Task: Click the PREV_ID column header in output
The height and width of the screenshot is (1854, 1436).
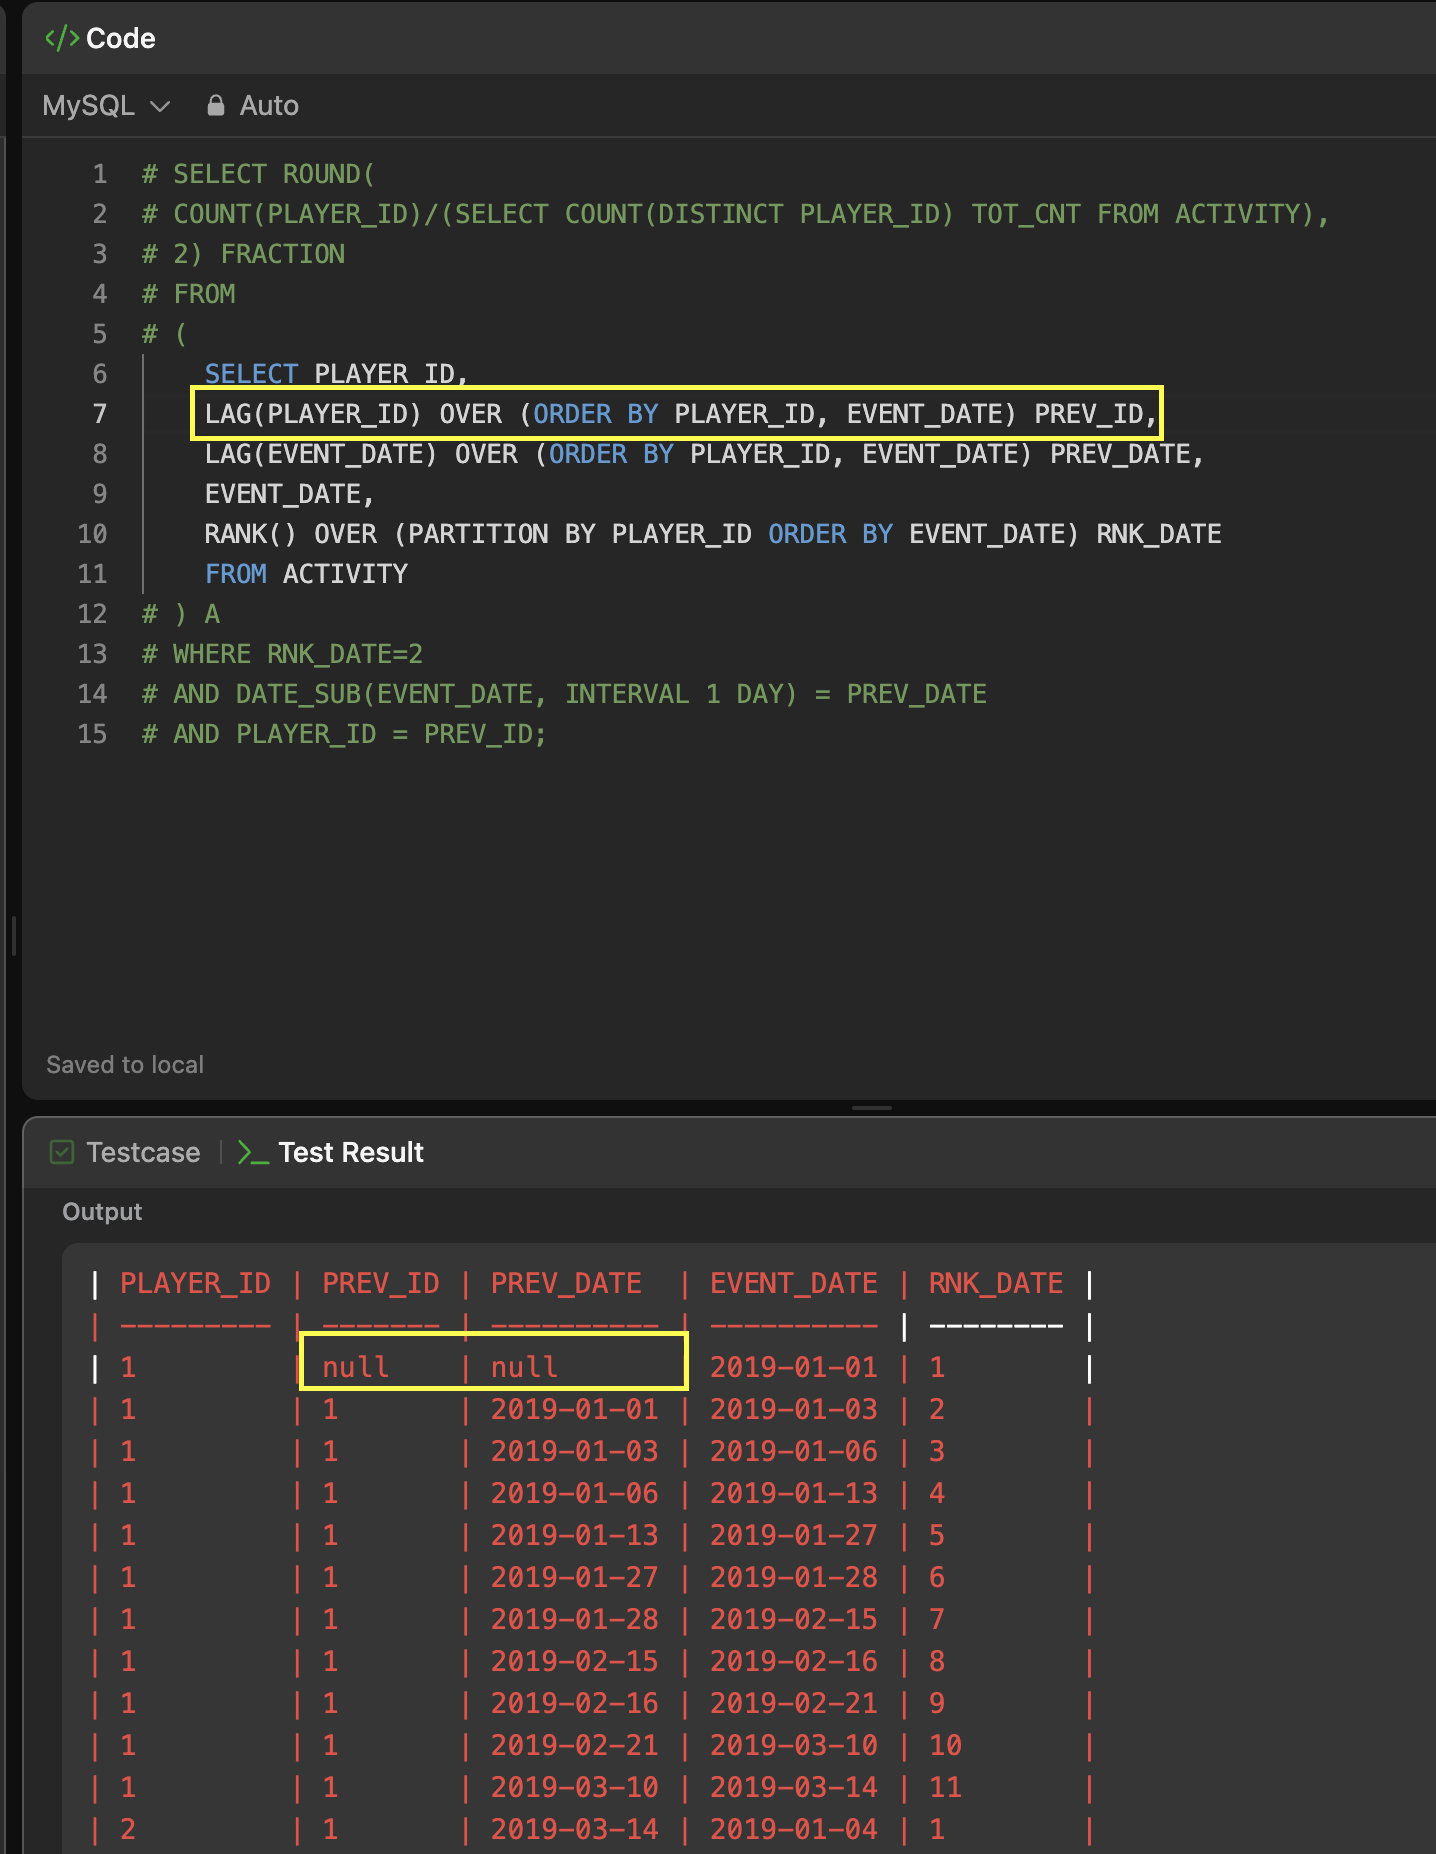Action: [381, 1283]
